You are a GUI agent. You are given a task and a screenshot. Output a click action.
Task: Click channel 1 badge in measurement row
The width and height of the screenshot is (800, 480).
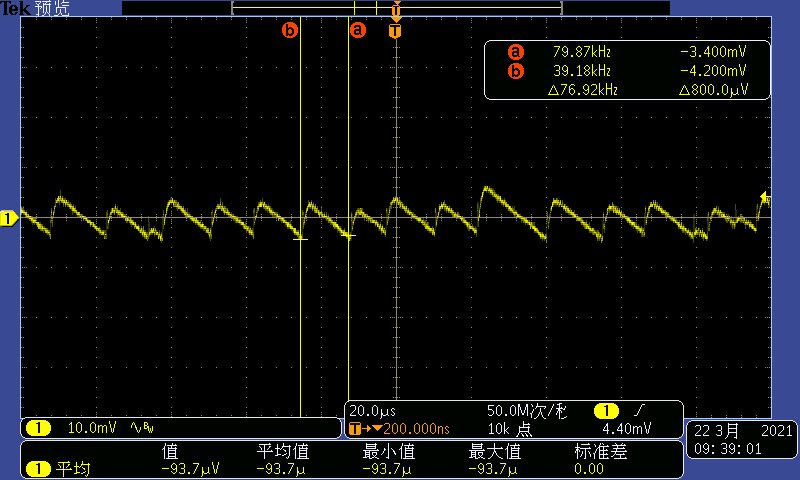(38, 468)
